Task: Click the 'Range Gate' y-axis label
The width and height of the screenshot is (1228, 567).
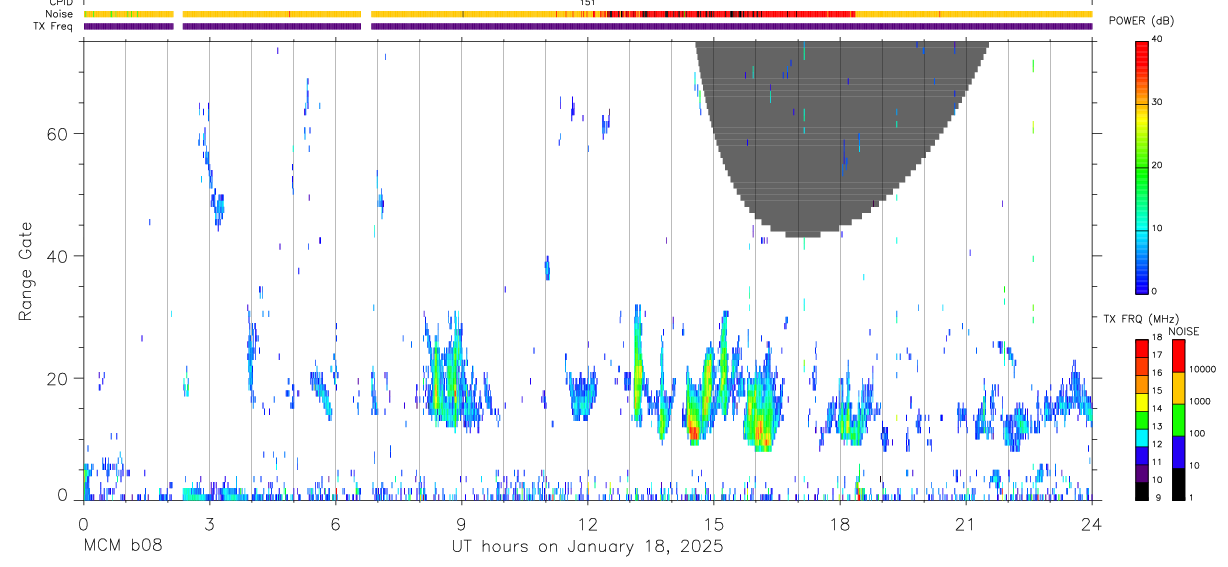Action: click(26, 271)
